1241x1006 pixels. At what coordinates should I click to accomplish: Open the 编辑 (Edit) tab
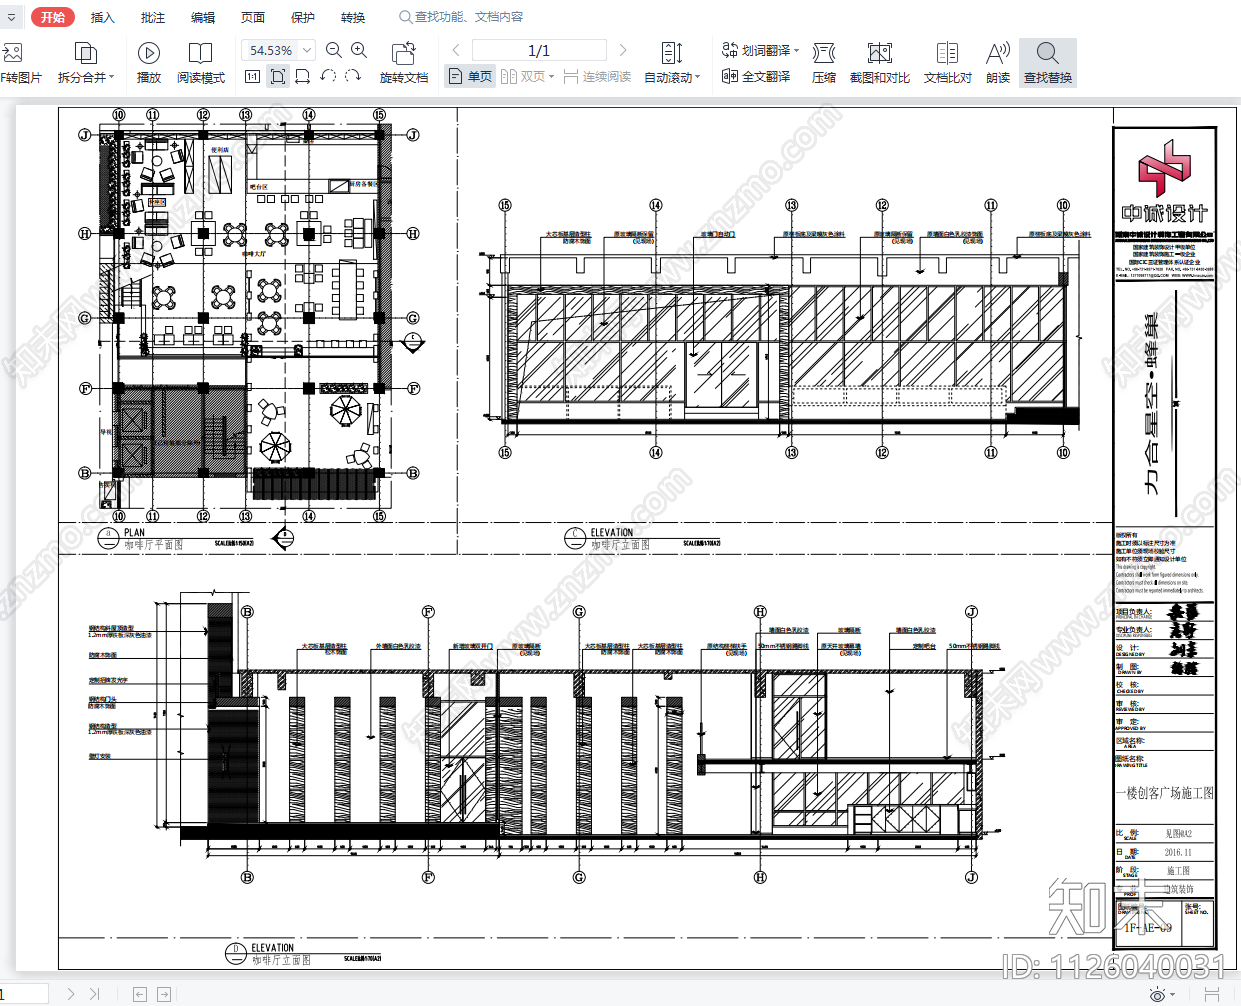tap(203, 17)
